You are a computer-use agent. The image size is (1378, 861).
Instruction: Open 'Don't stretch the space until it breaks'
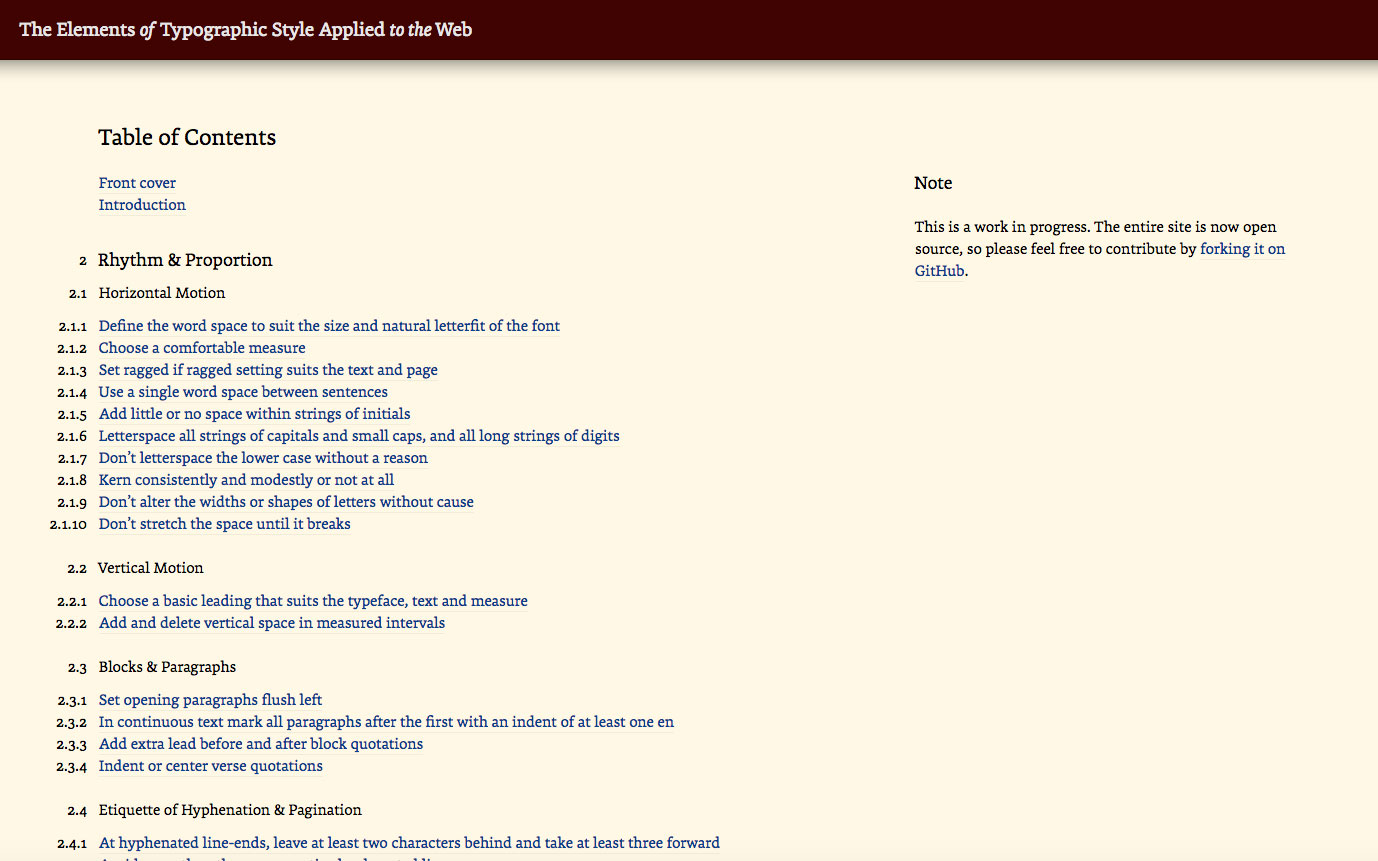coord(224,524)
